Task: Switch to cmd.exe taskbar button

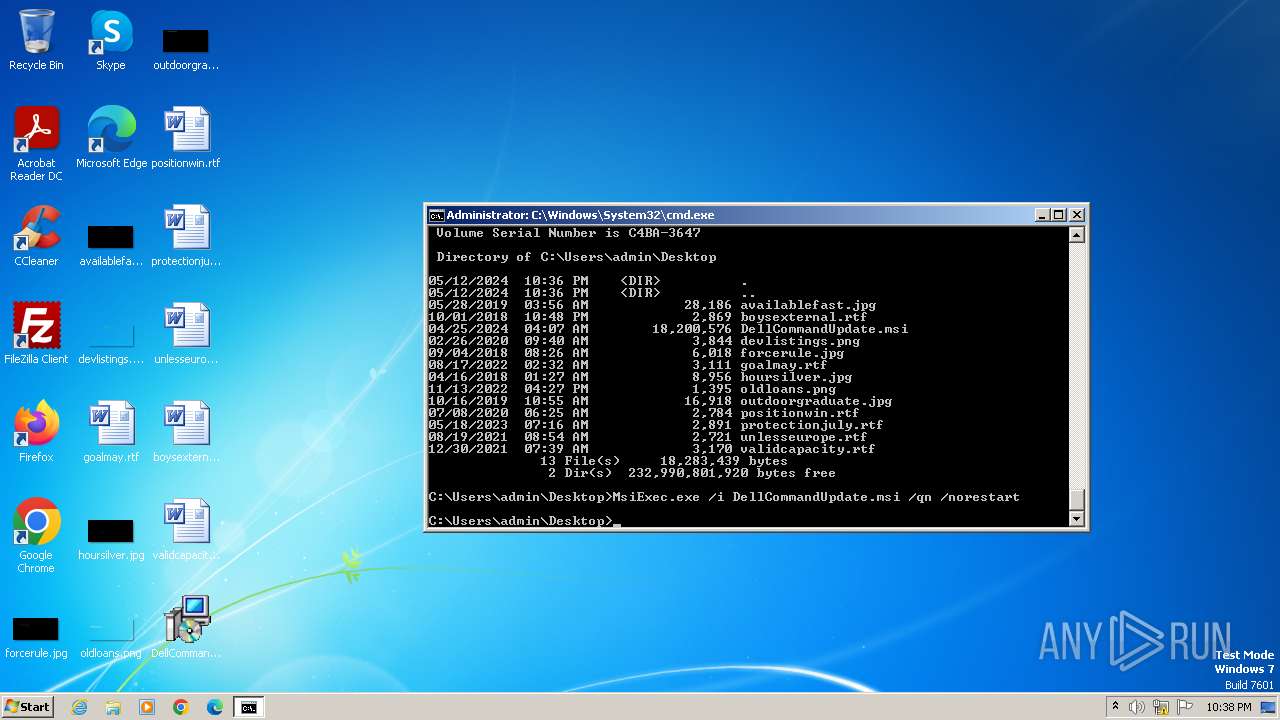Action: point(248,707)
